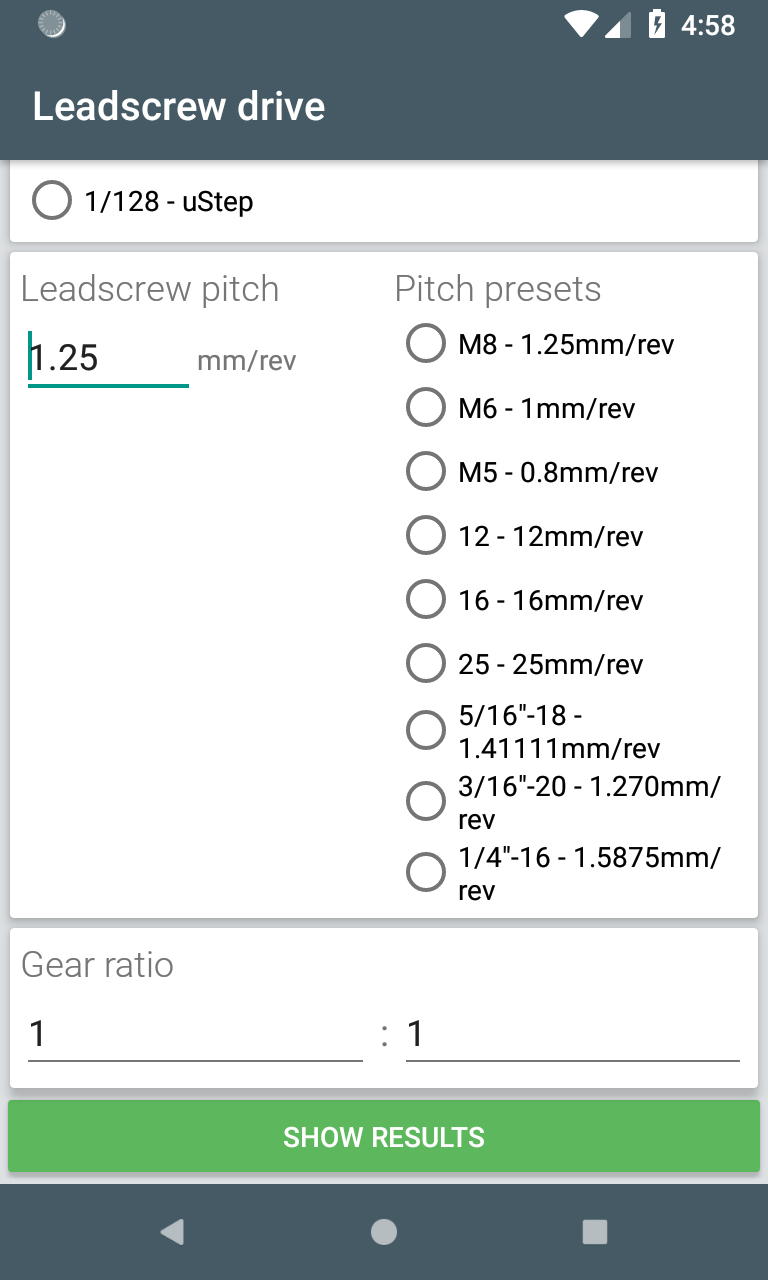Image resolution: width=768 pixels, height=1280 pixels.
Task: Tap the cellular signal icon
Action: [x=619, y=25]
